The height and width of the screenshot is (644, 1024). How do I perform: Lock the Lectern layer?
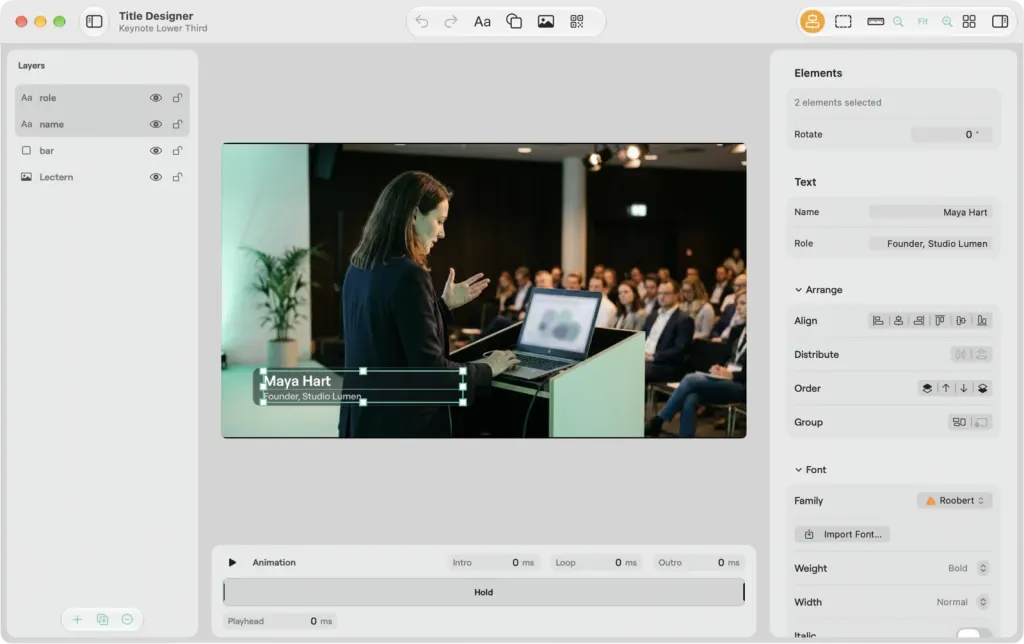[x=177, y=177]
